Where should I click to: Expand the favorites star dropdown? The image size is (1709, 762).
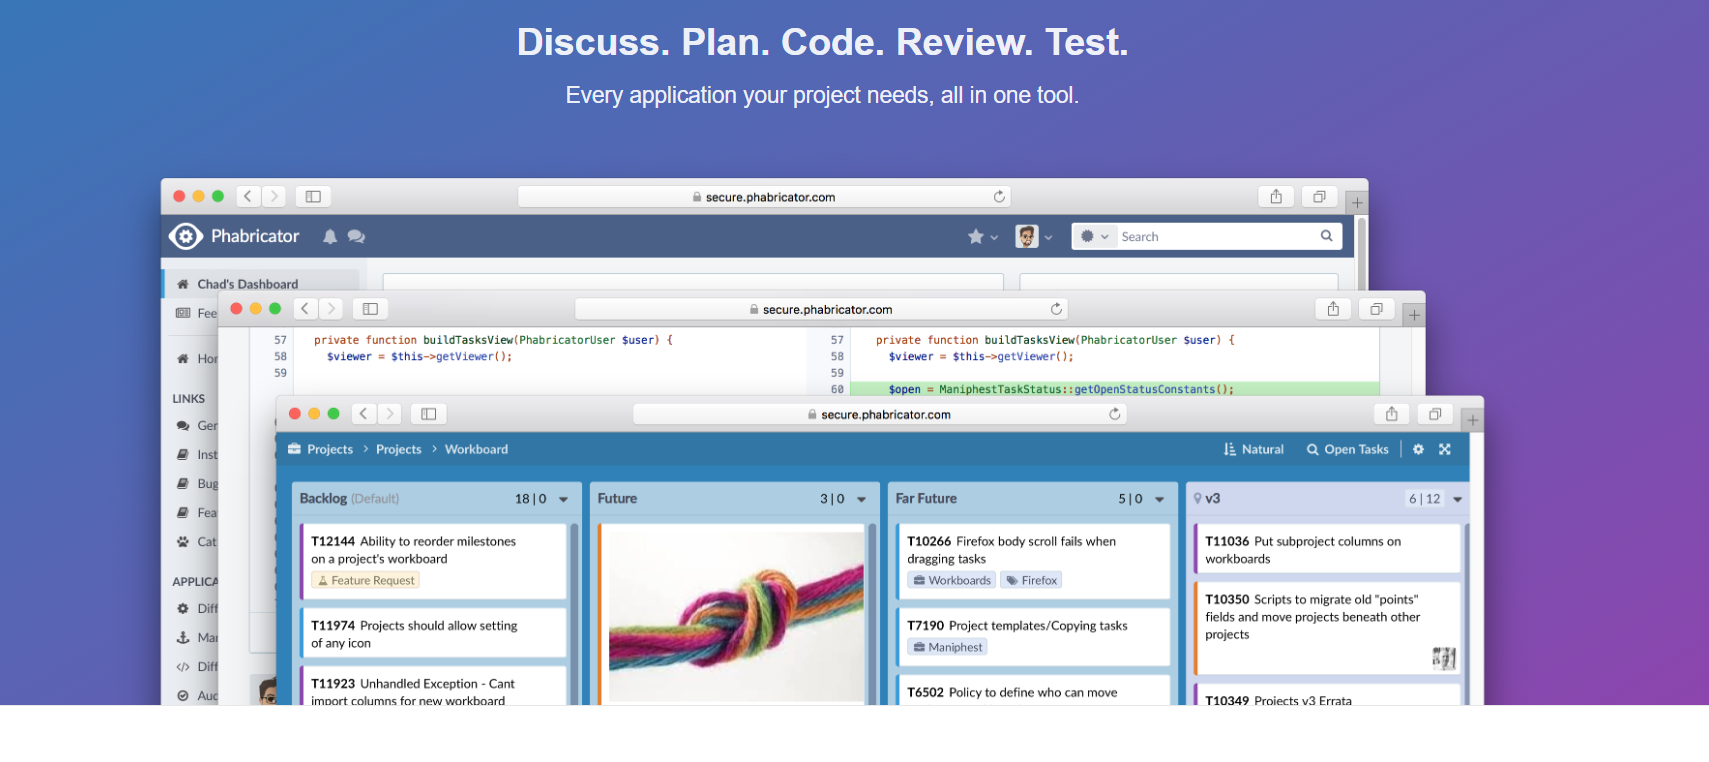coord(982,237)
